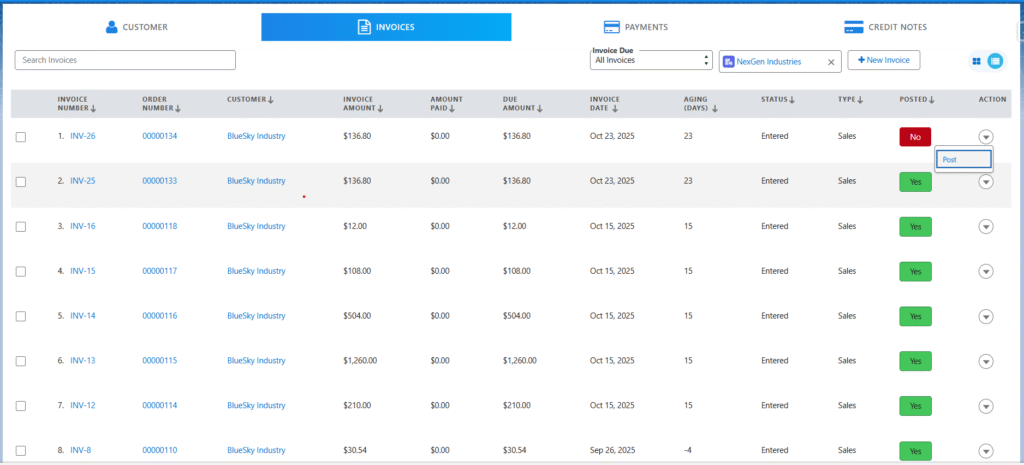Open order number 00000134 link

[159, 136]
